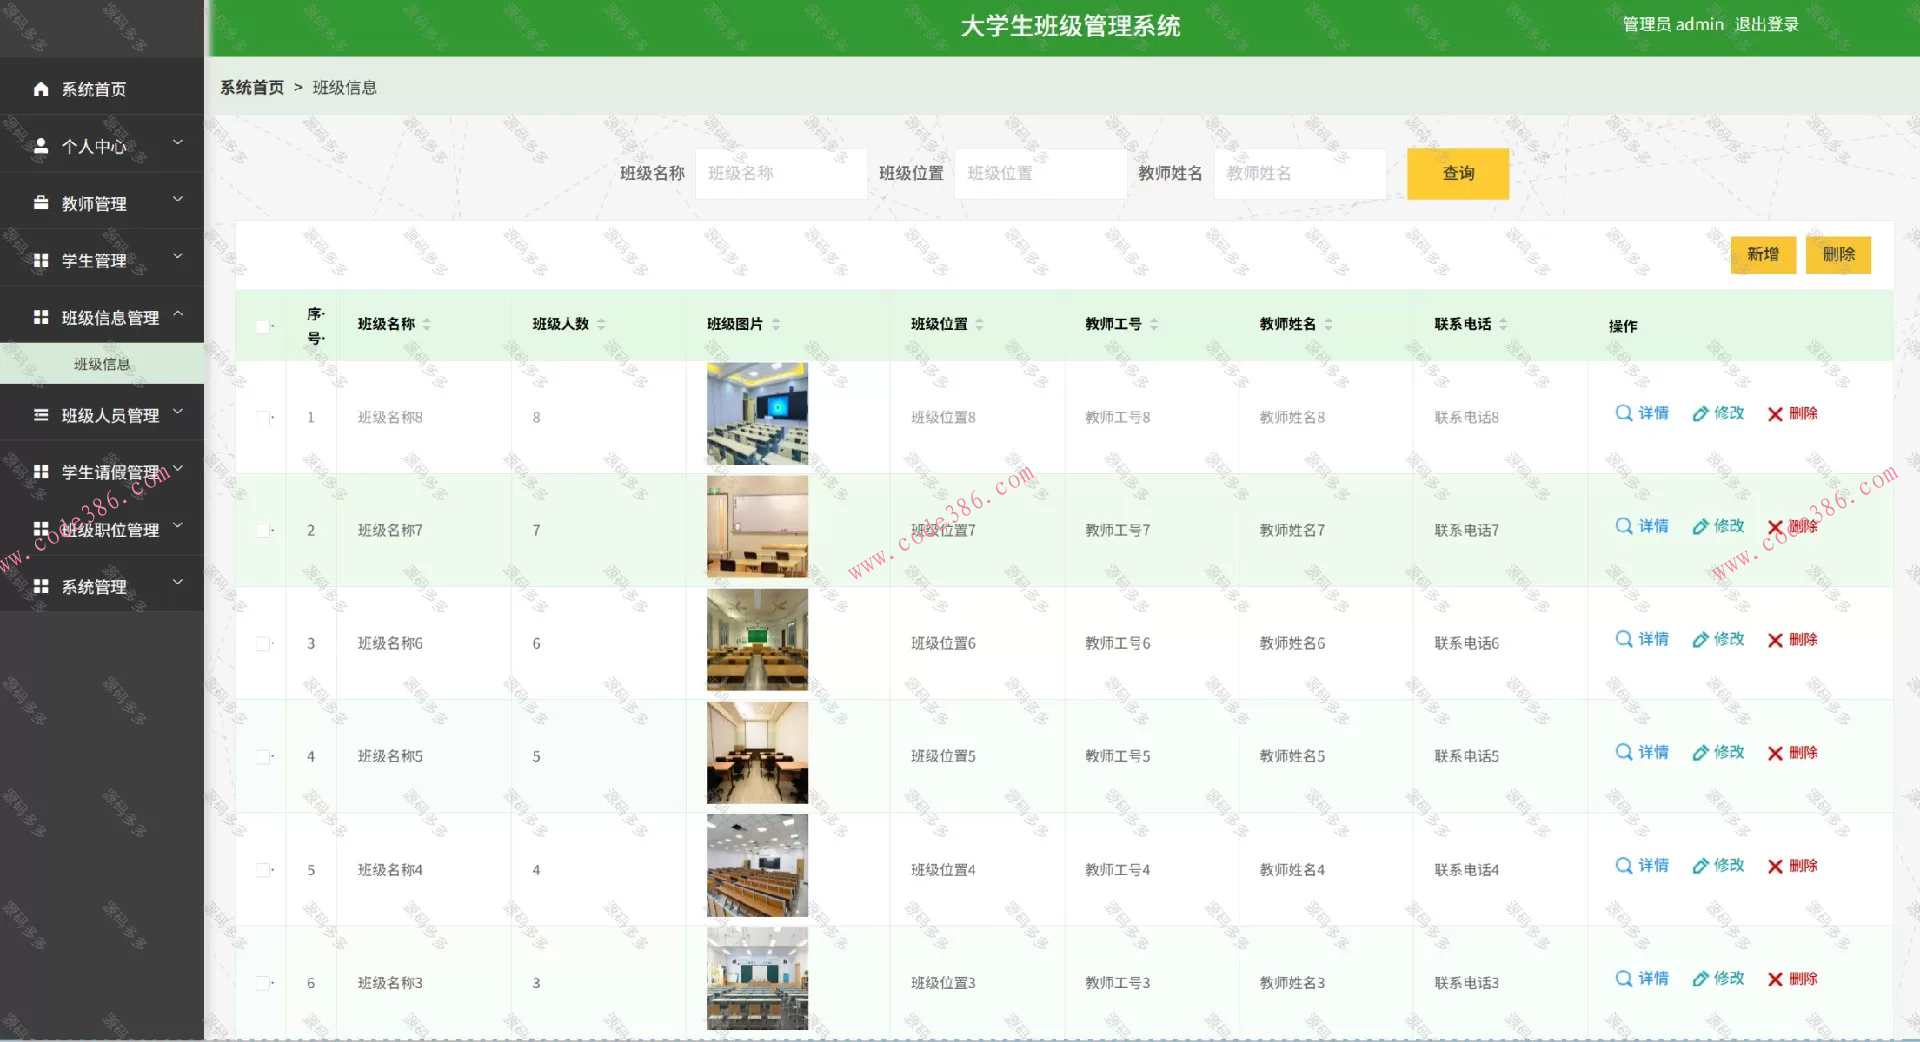1920x1042 pixels.
Task: Click 系统首页 in the breadcrumb
Action: pos(251,88)
